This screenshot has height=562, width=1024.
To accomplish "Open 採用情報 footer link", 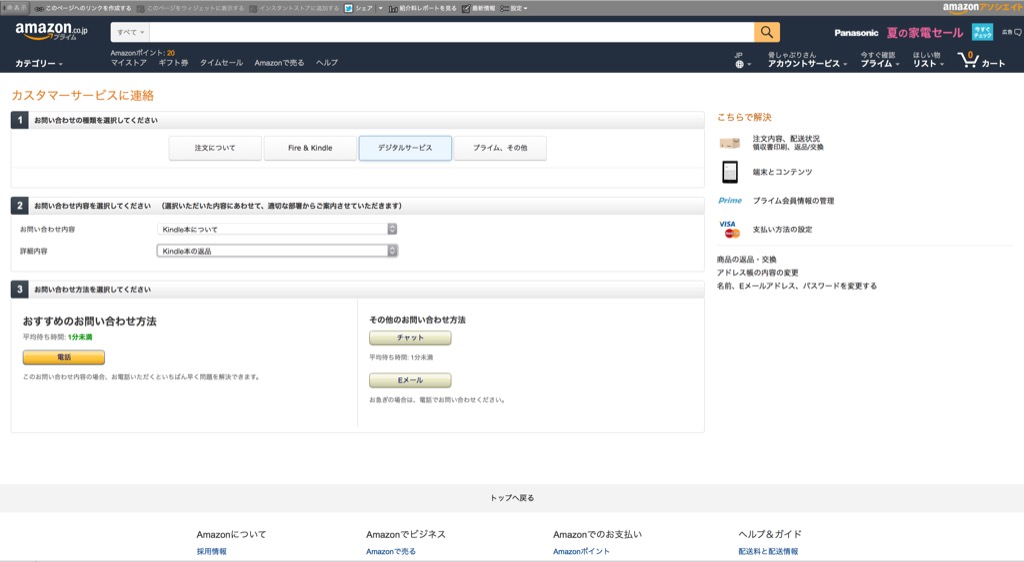I will pos(212,552).
